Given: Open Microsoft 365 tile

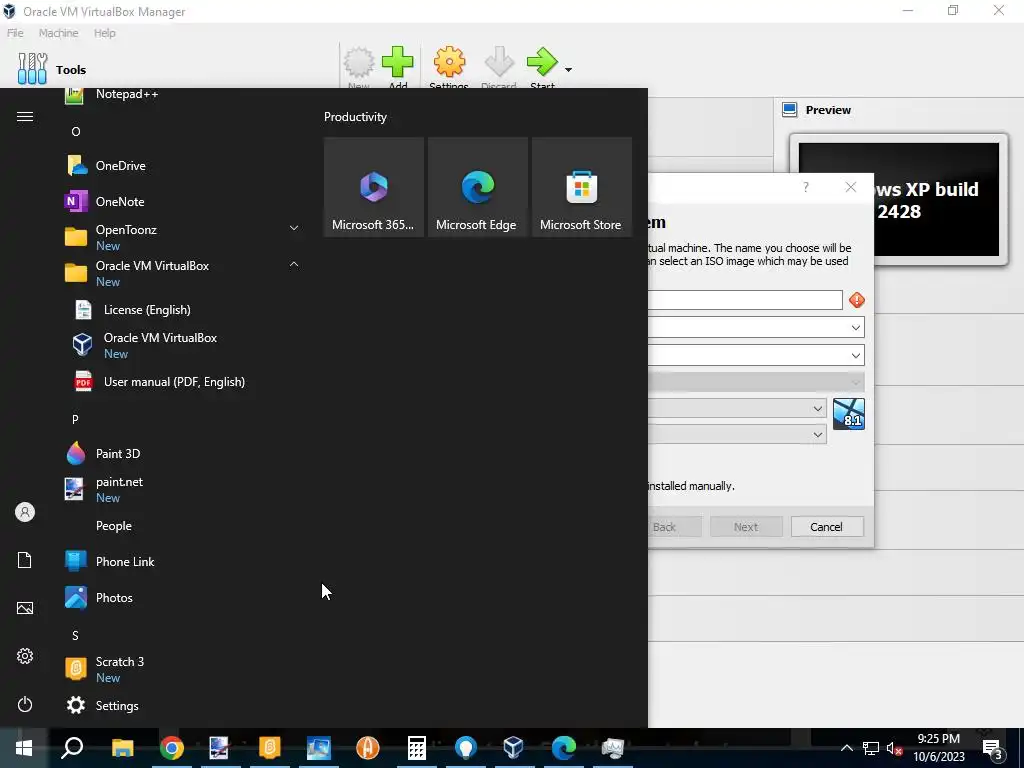Looking at the screenshot, I should pos(374,187).
